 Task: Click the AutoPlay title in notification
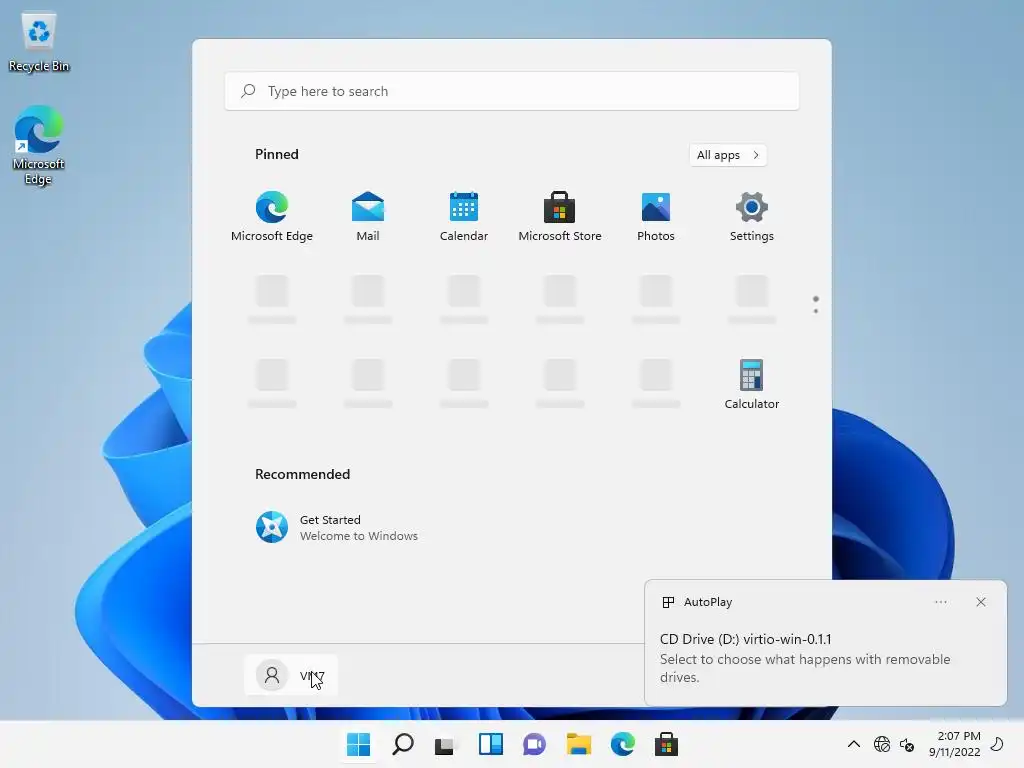[x=708, y=602]
